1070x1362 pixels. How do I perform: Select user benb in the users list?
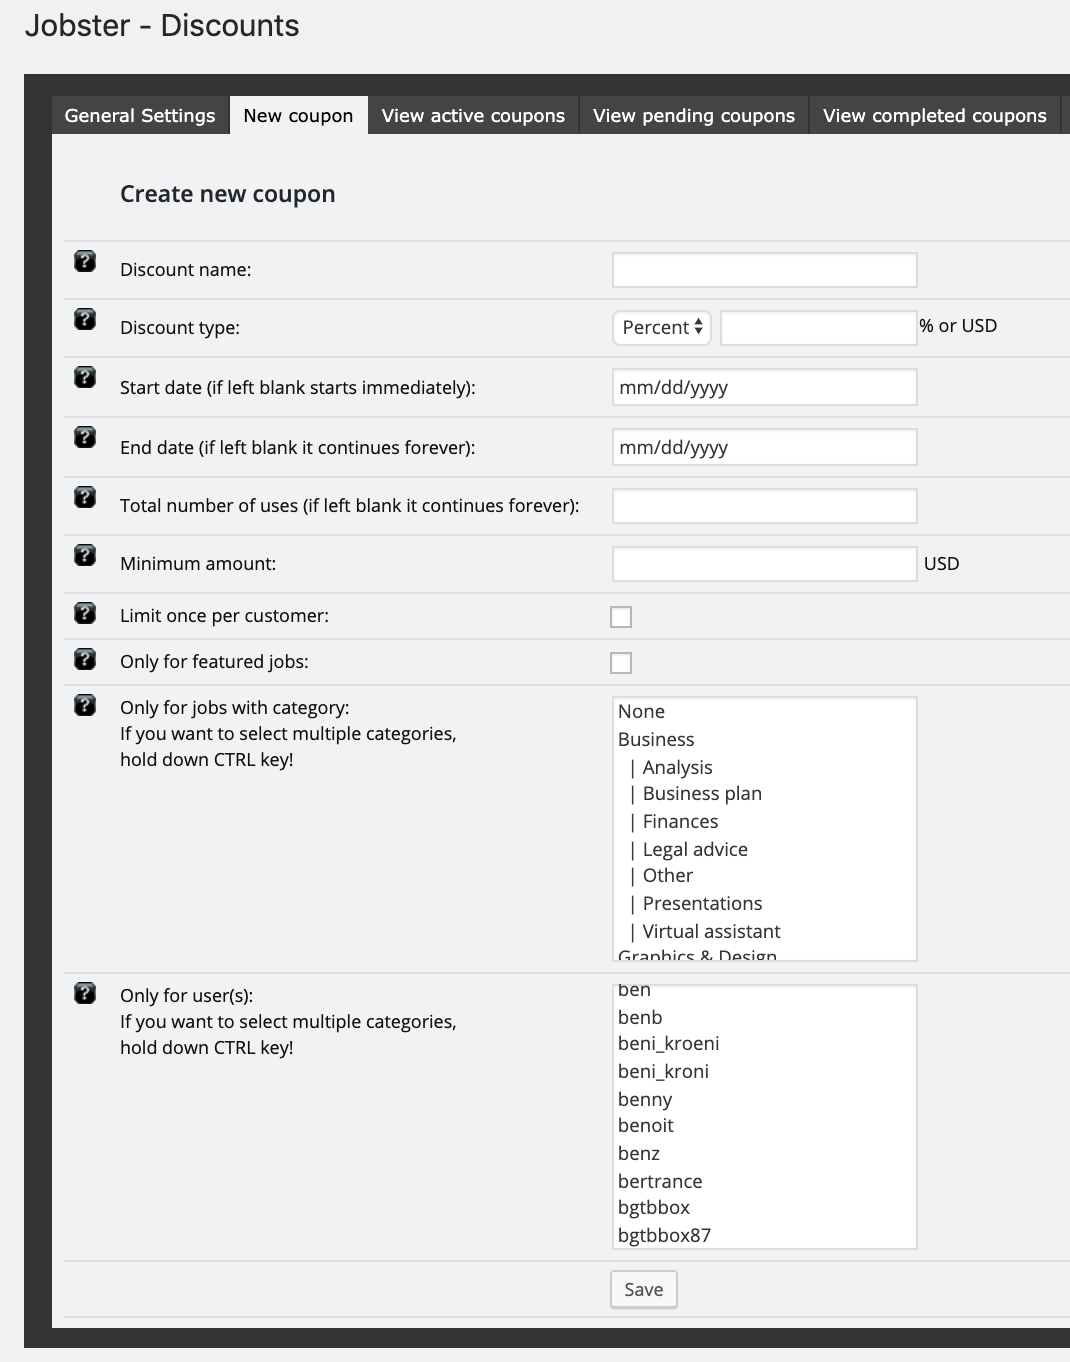[x=765, y=1018]
